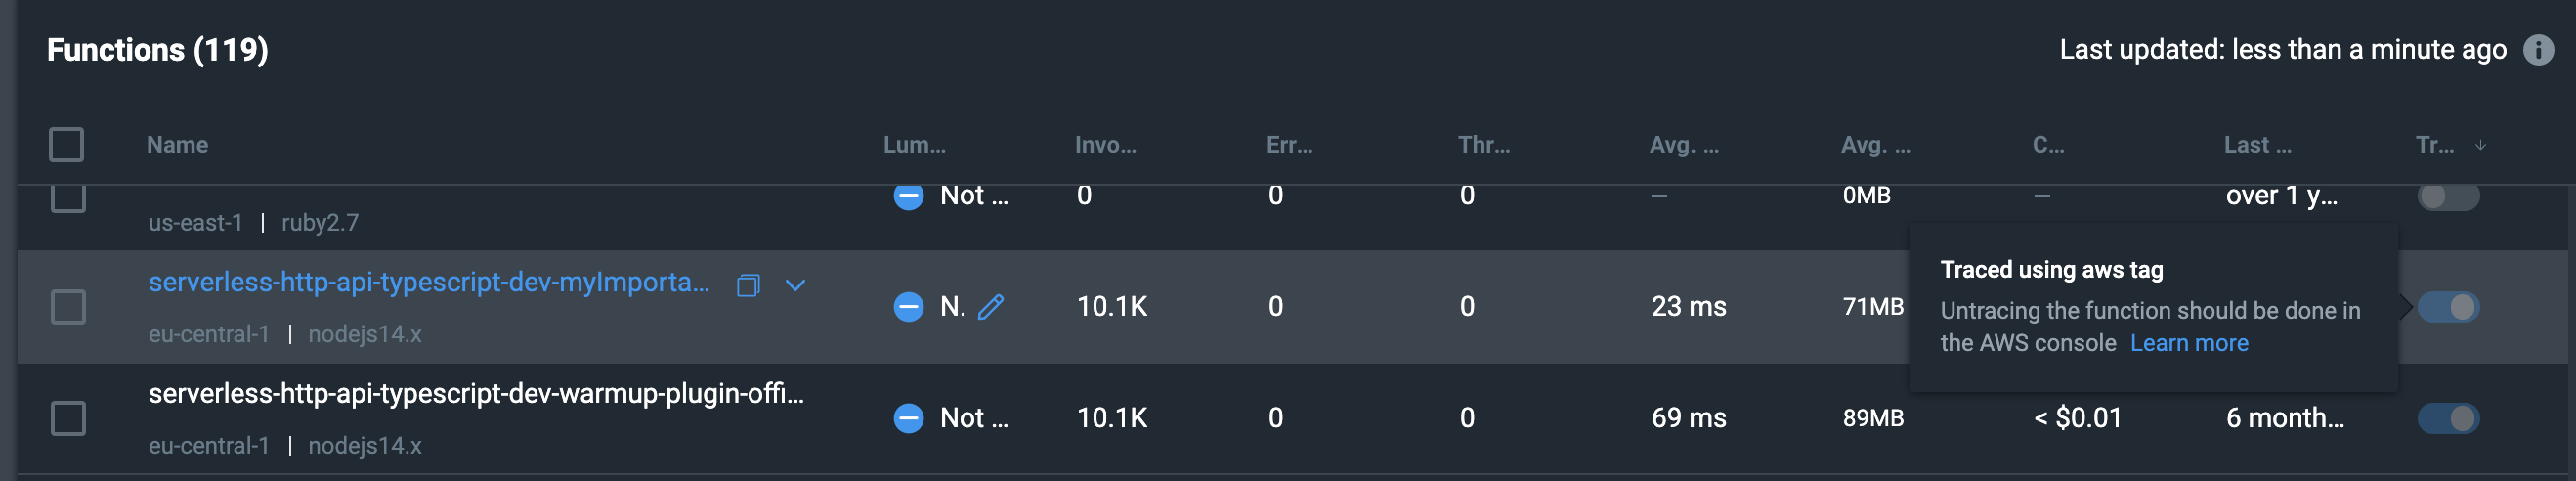This screenshot has height=481, width=2576.
Task: Tick the warmup-plugin function row checkbox
Action: [x=68, y=418]
